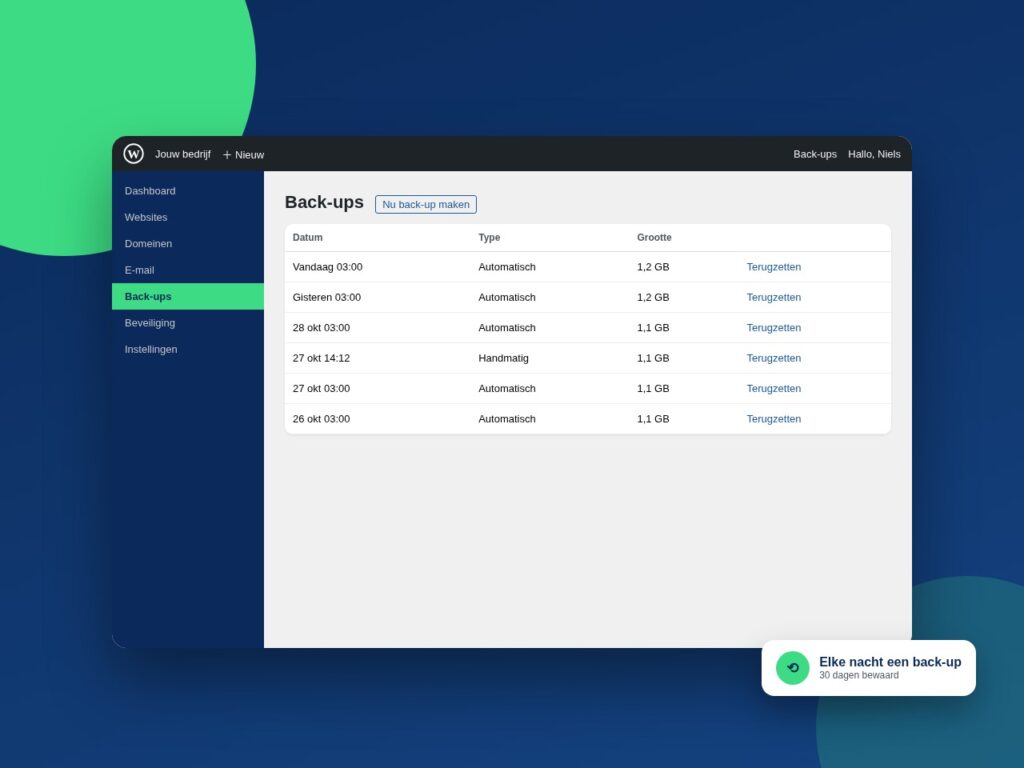
Task: Select the Gisteren 03:00 date cell
Action: (327, 297)
